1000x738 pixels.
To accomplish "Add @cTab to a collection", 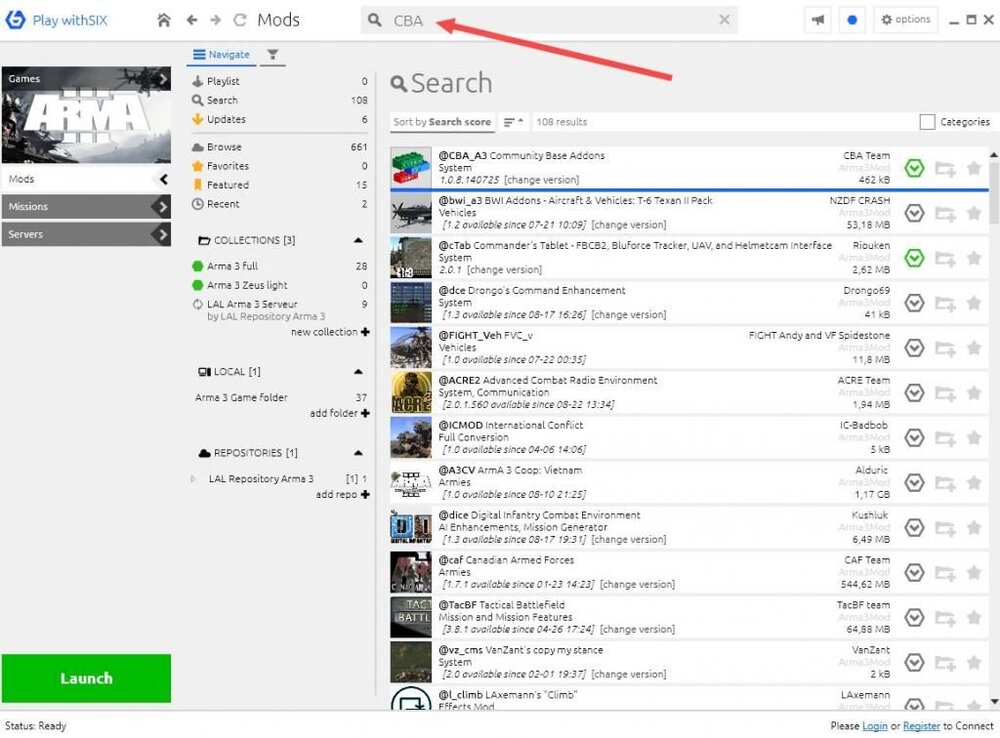I will click(945, 259).
